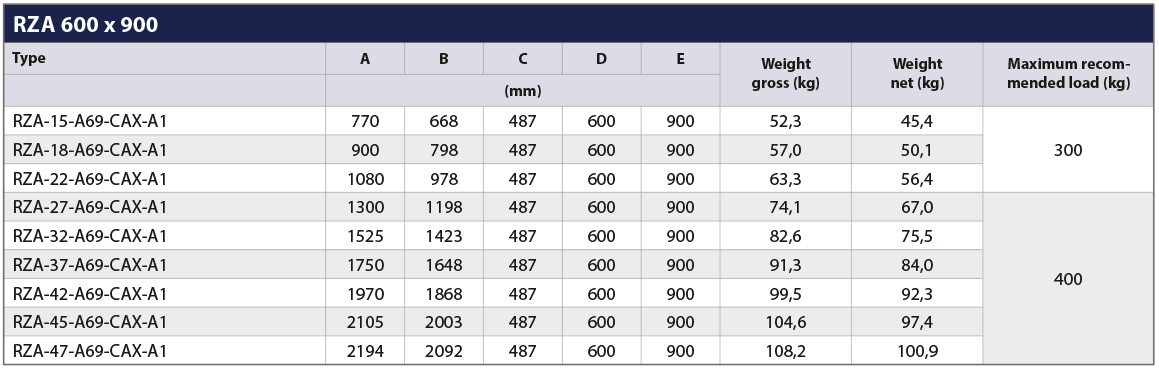Click the maximum load value 300

tap(1068, 150)
